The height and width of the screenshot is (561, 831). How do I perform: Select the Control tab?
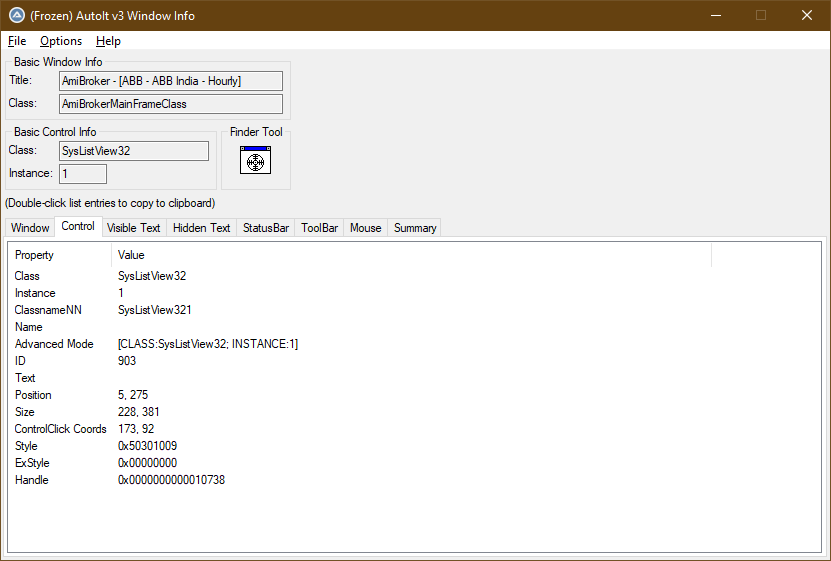point(78,226)
